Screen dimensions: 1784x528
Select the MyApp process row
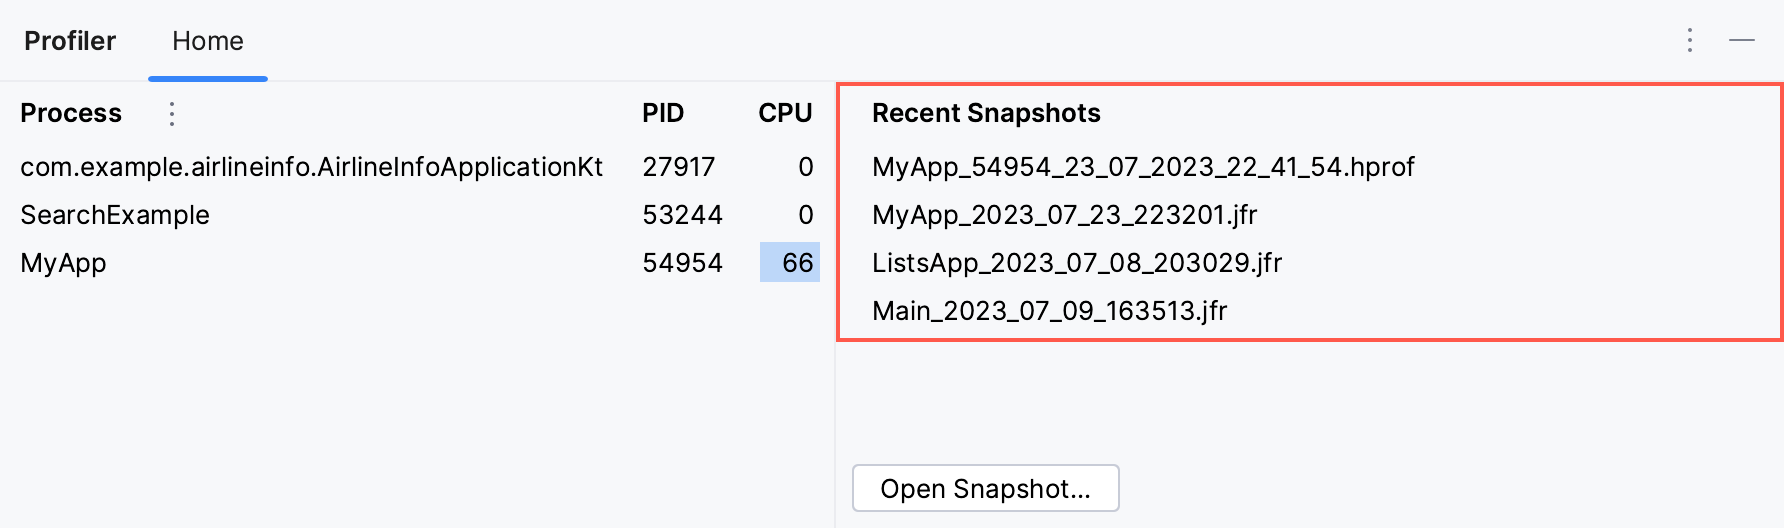64,263
